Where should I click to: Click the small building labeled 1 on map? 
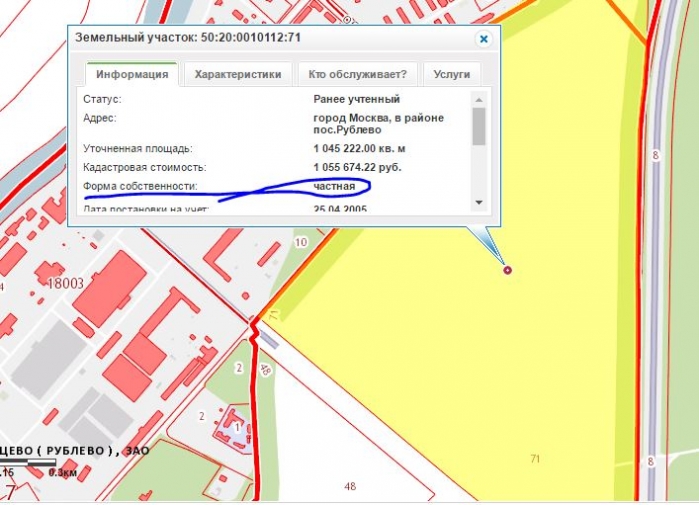tap(237, 428)
